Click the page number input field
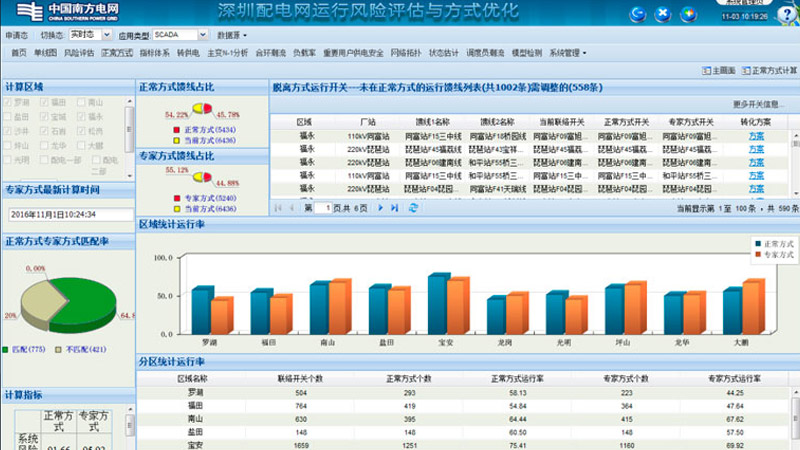Screen dimensions: 800x450 [x=324, y=208]
